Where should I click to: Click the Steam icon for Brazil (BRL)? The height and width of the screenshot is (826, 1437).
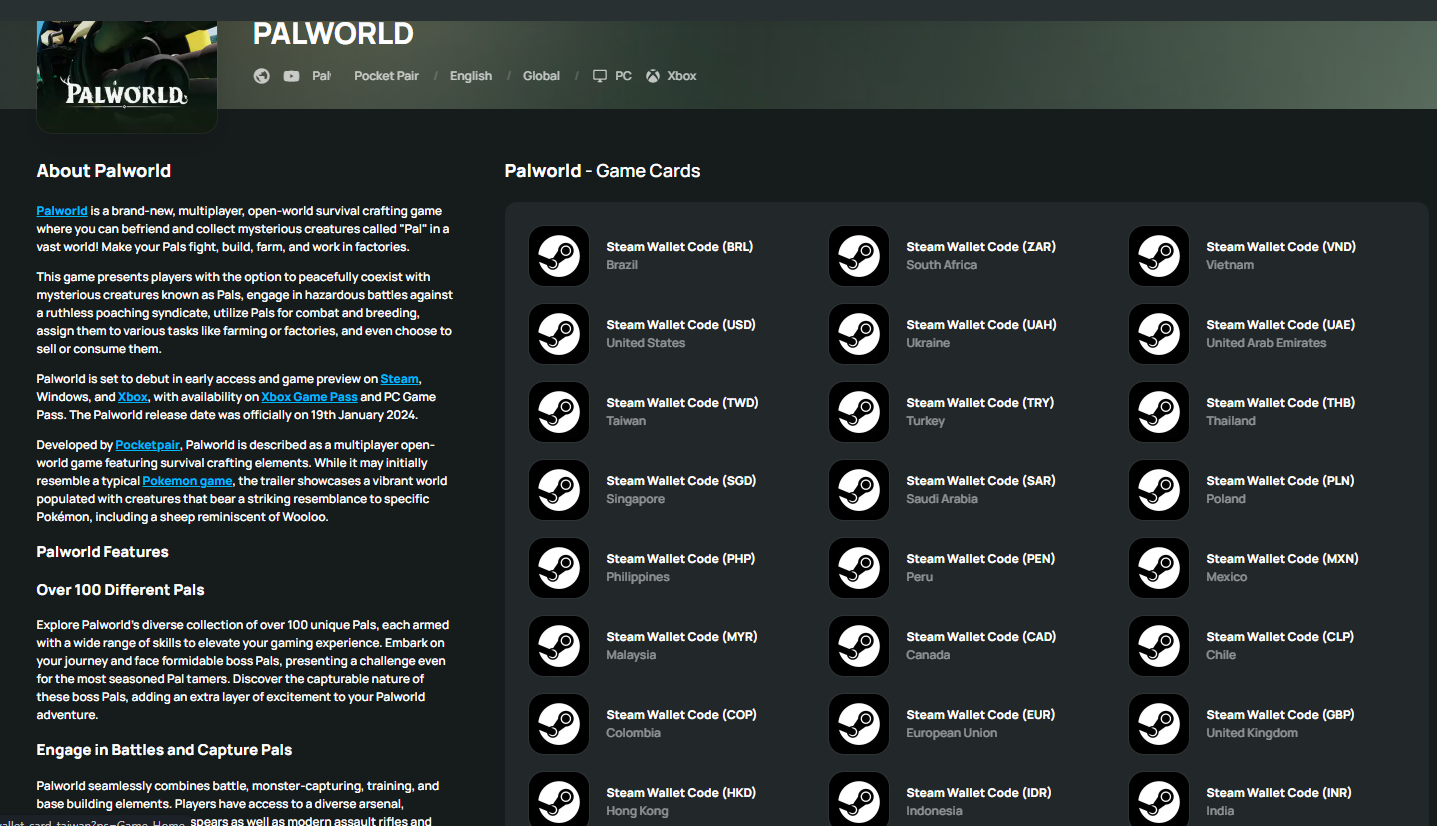click(x=559, y=256)
